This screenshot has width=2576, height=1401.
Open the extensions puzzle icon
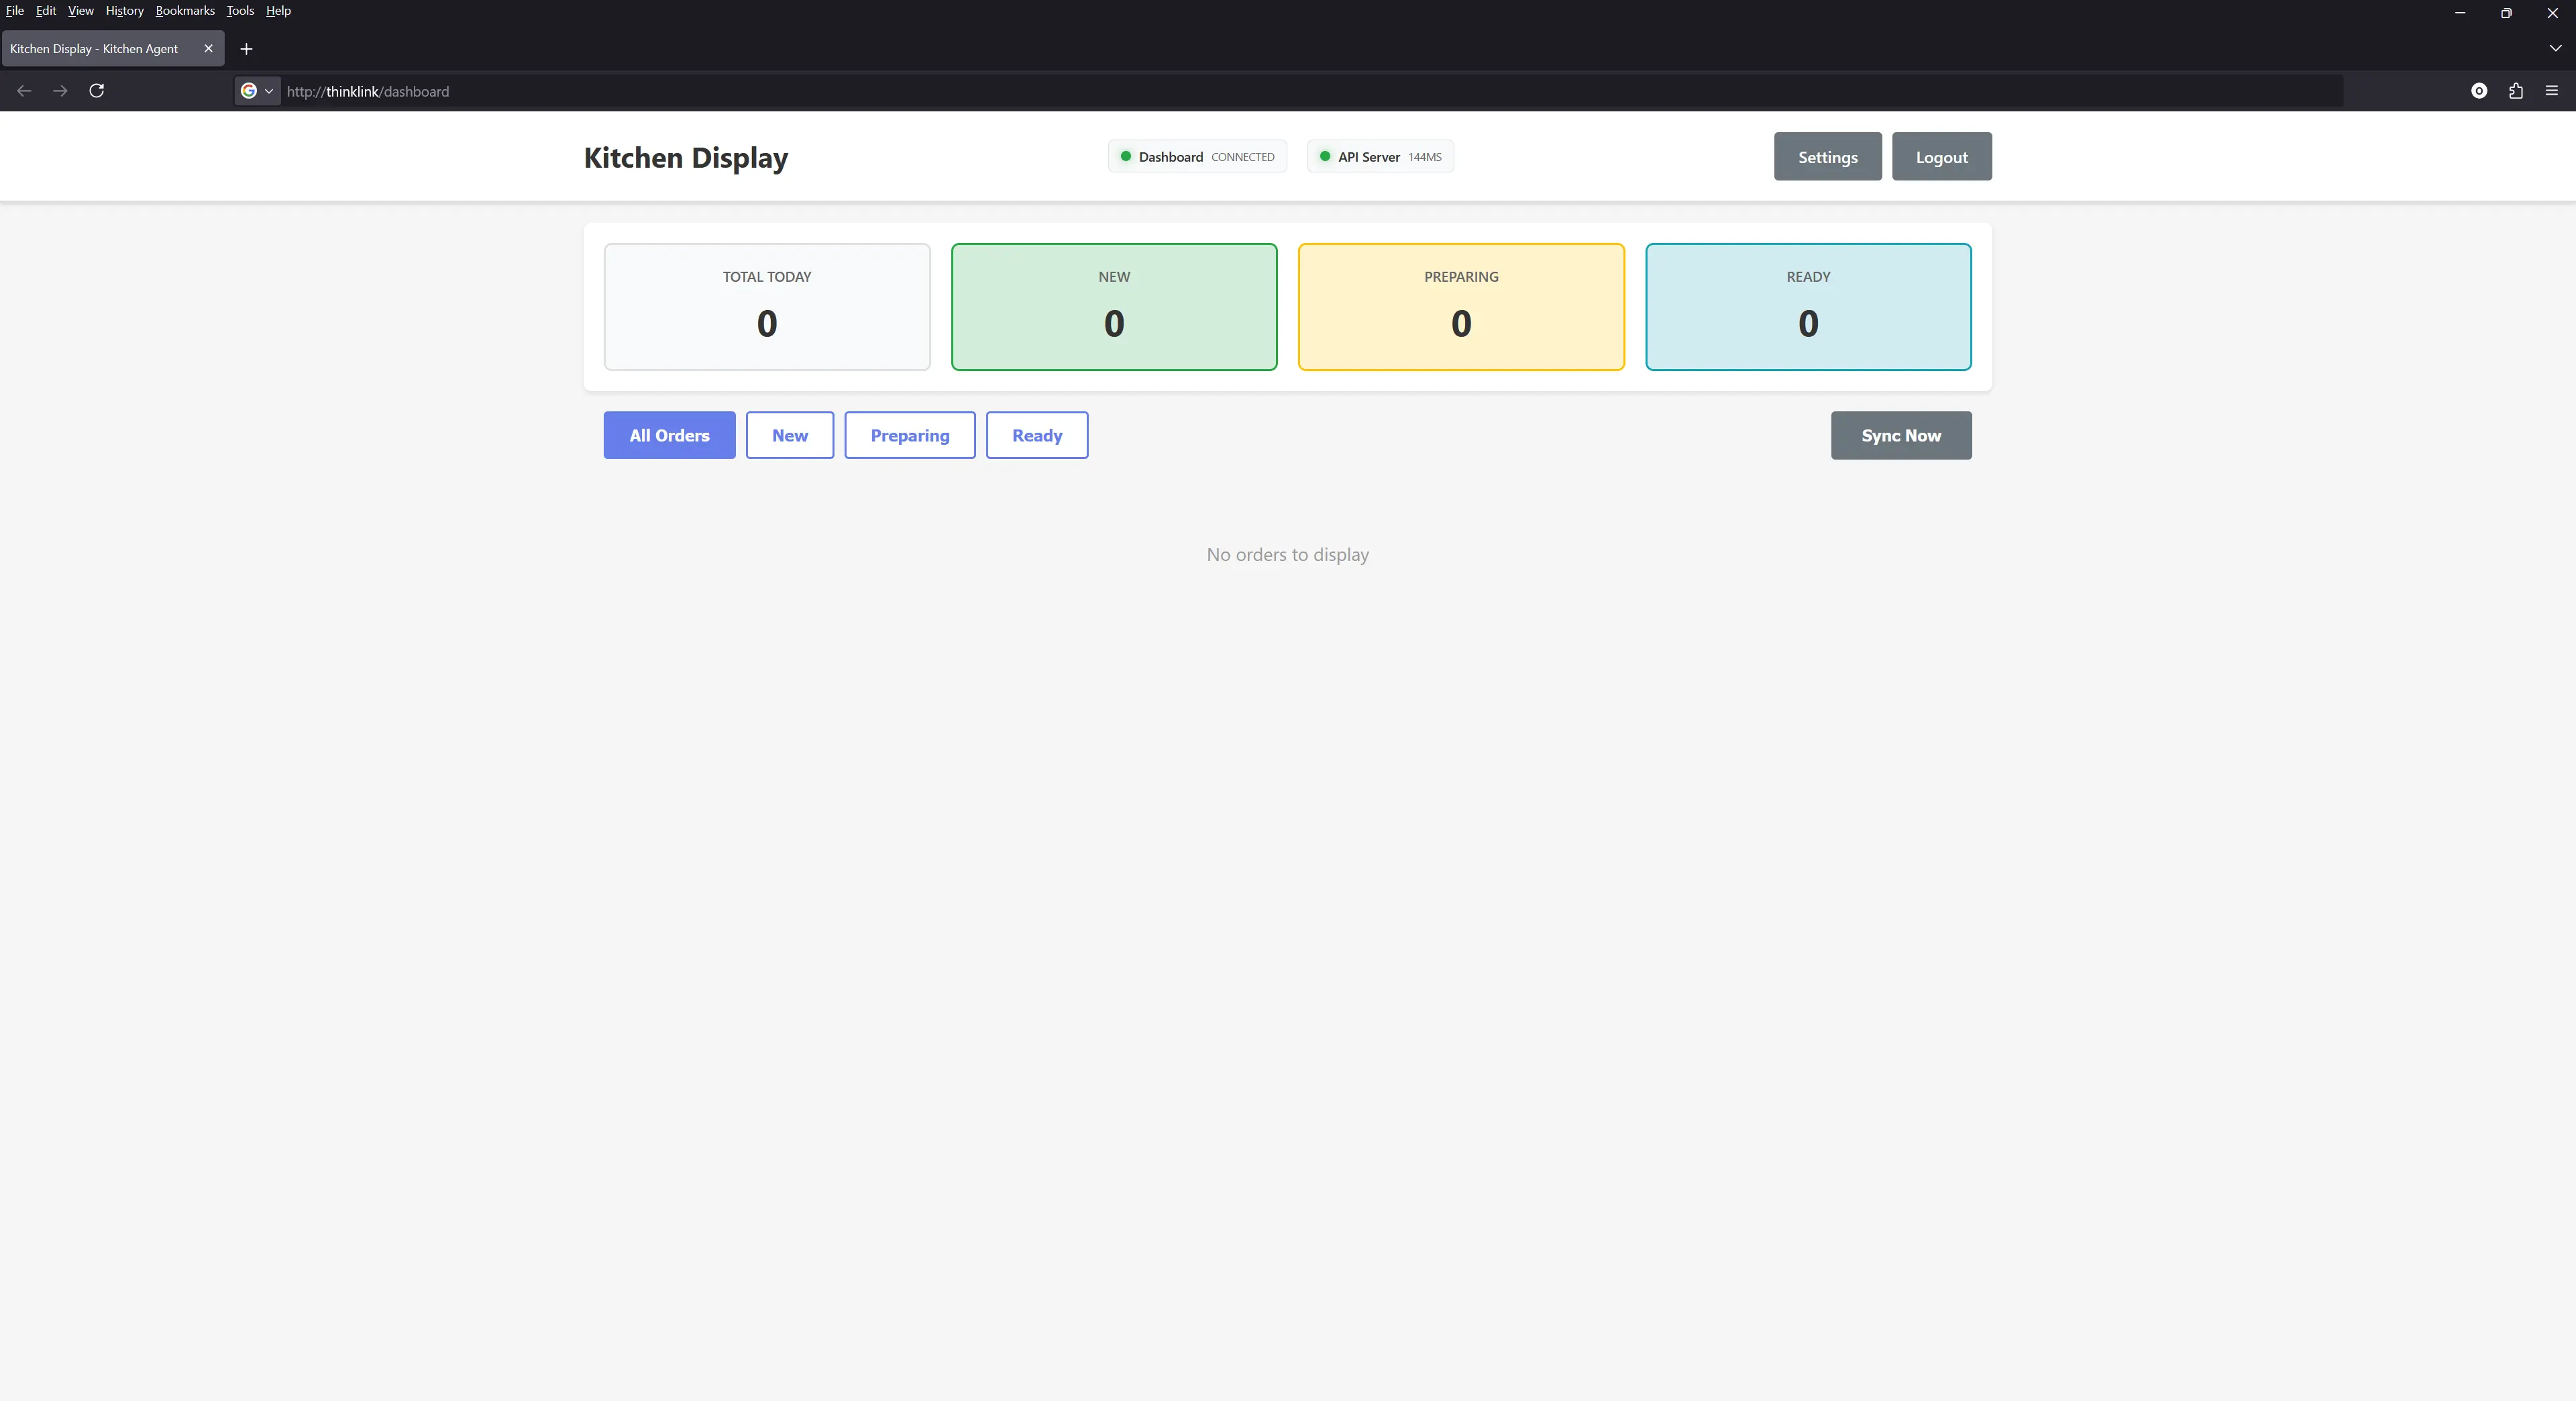[x=2516, y=91]
